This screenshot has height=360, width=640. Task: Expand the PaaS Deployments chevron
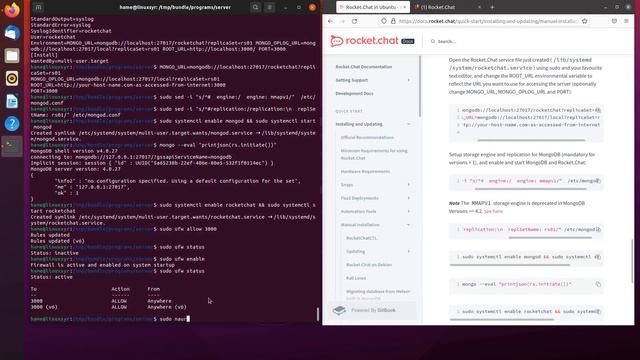pos(409,198)
